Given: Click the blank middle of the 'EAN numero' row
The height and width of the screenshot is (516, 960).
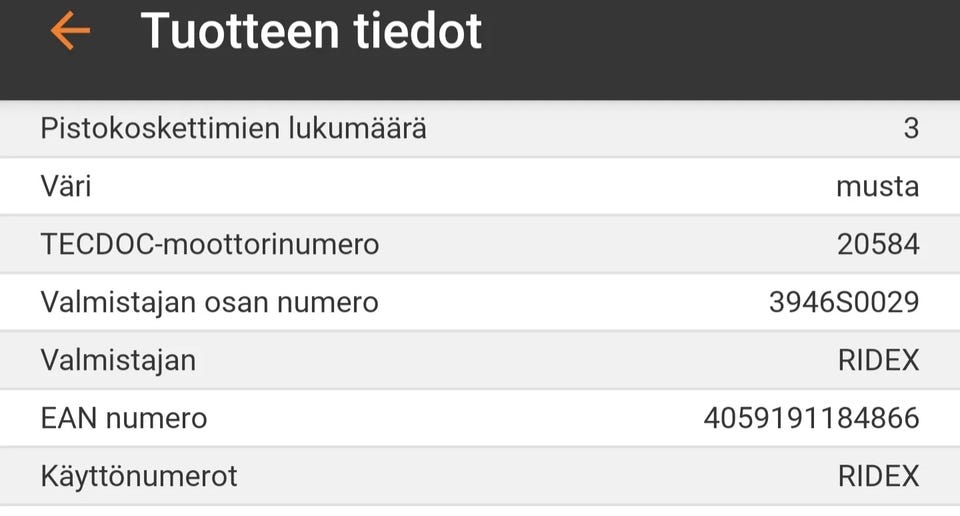Looking at the screenshot, I should 450,418.
